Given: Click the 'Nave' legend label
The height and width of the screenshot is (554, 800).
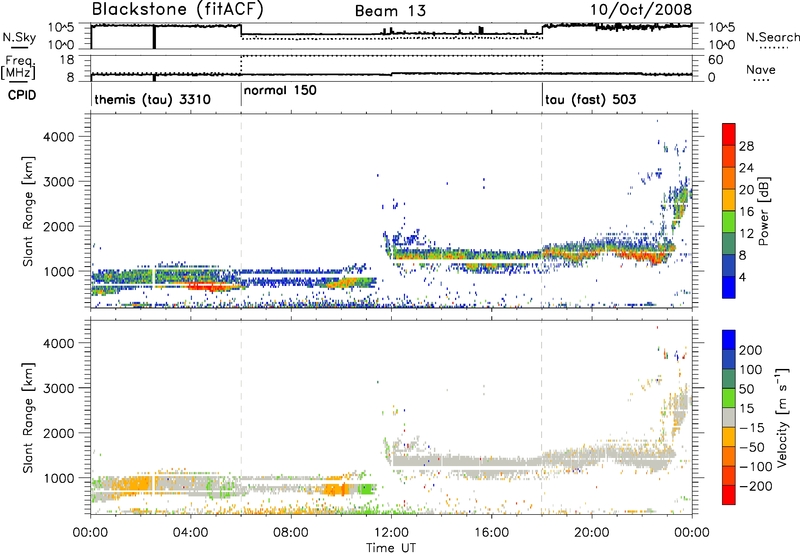Looking at the screenshot, I should click(761, 69).
